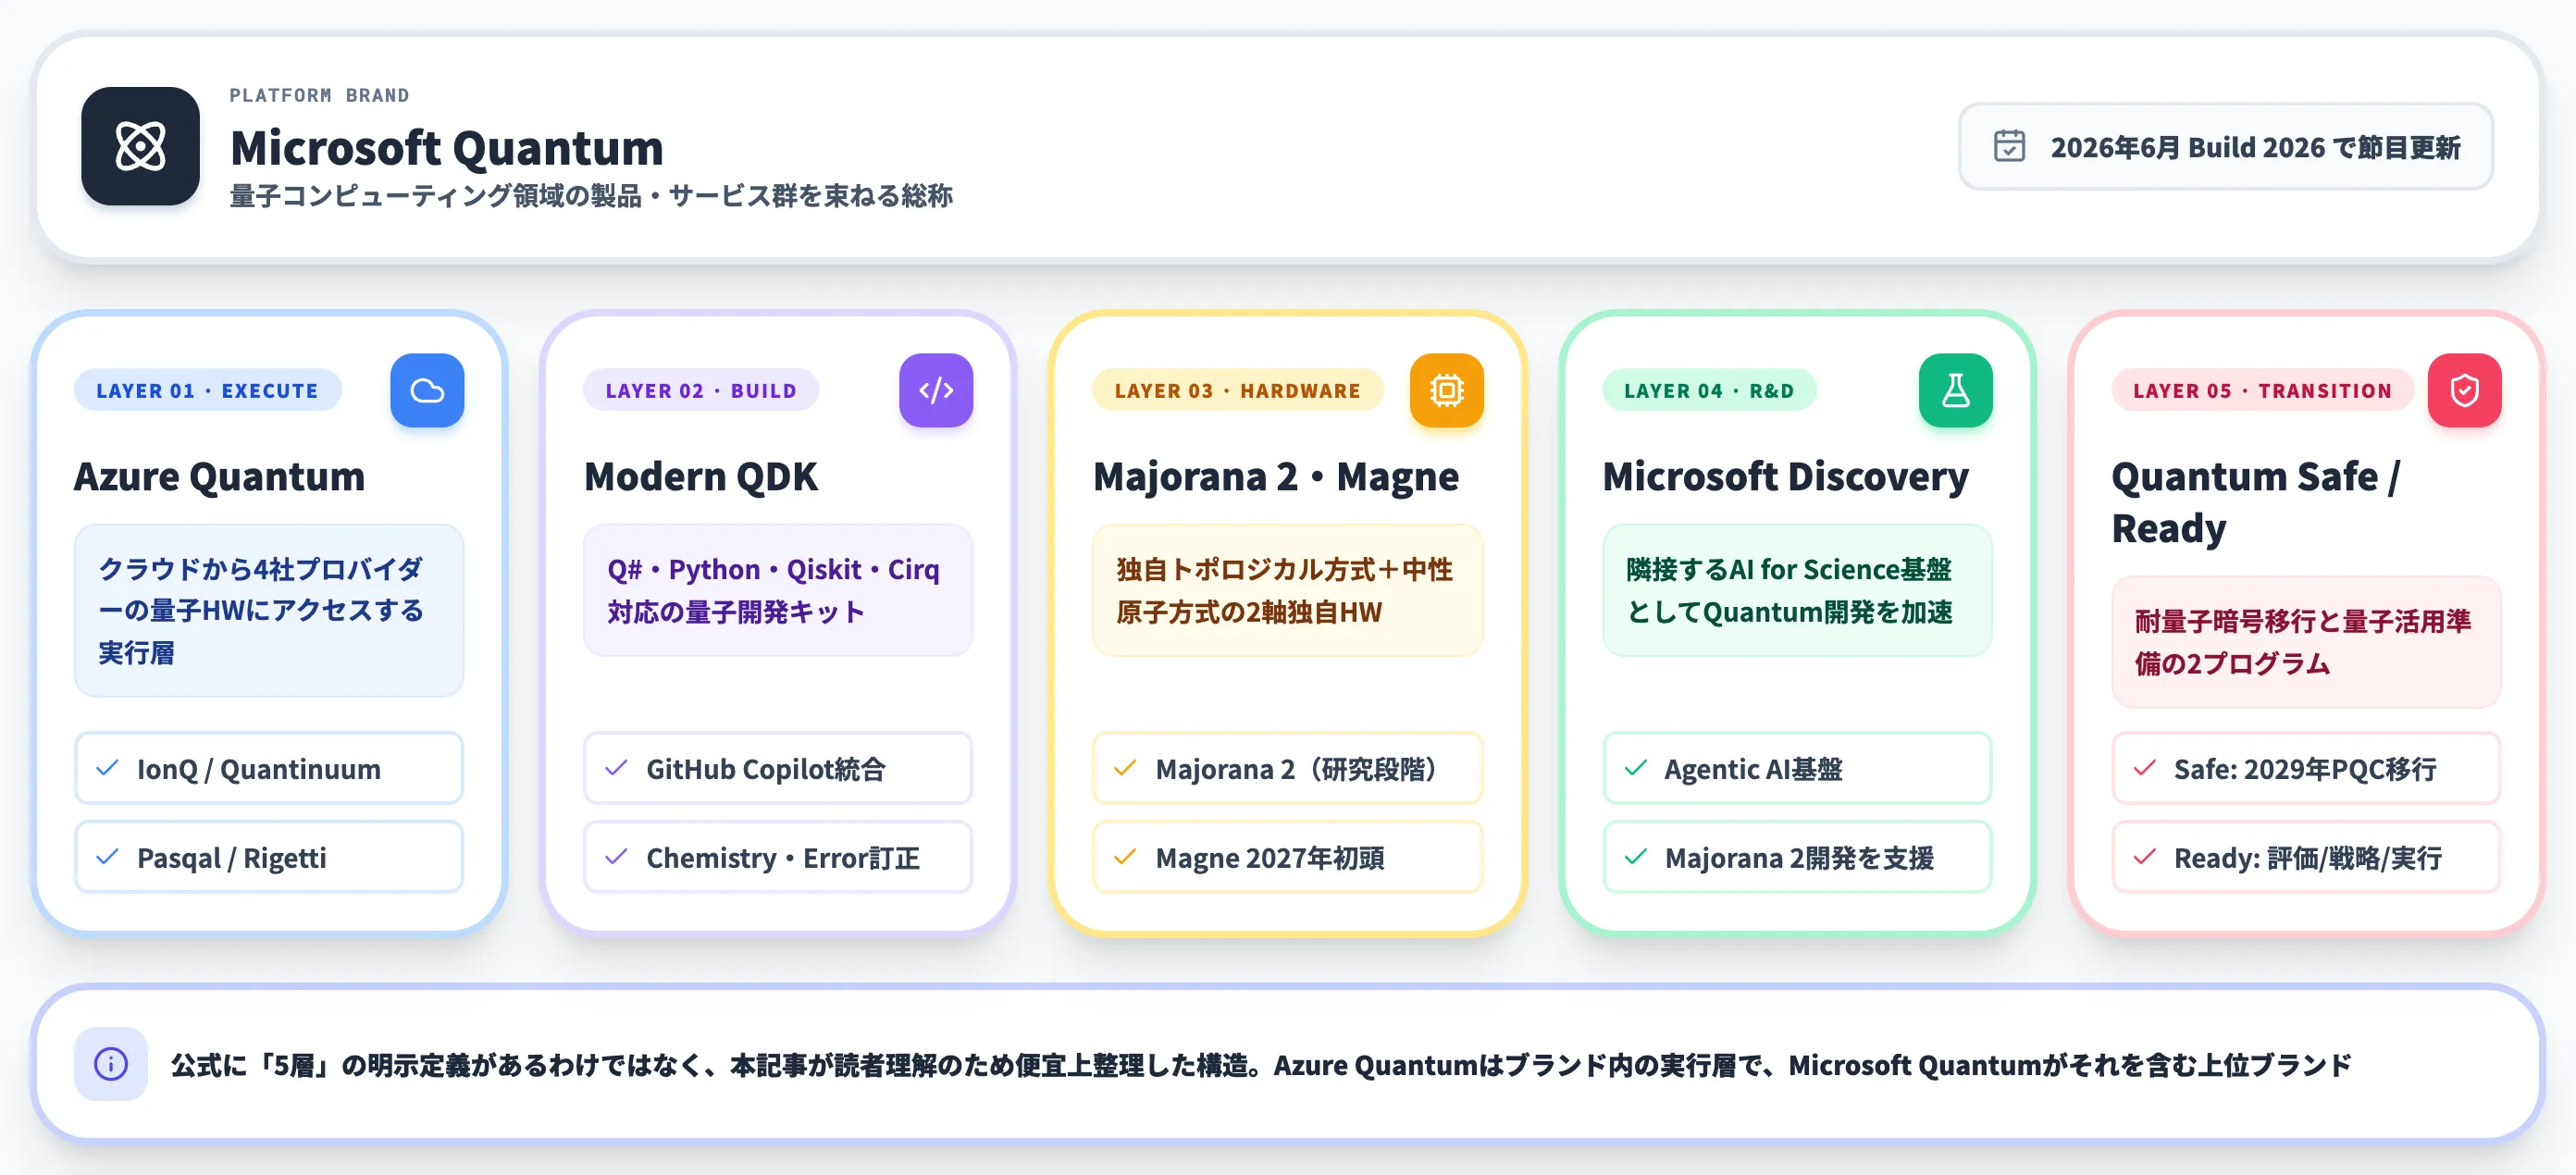Click the Magne 2027年初頭 text
Viewport: 2576px width, 1175px height.
1270,858
